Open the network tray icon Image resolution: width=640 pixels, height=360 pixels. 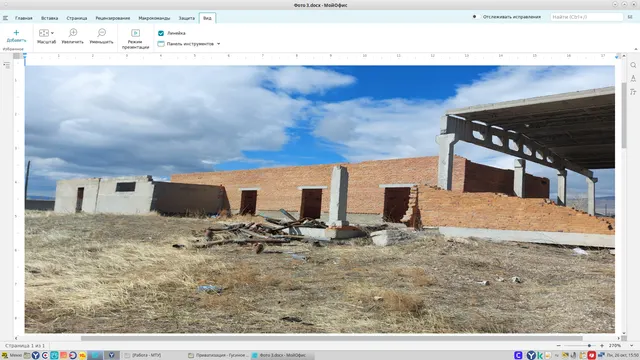click(x=601, y=355)
